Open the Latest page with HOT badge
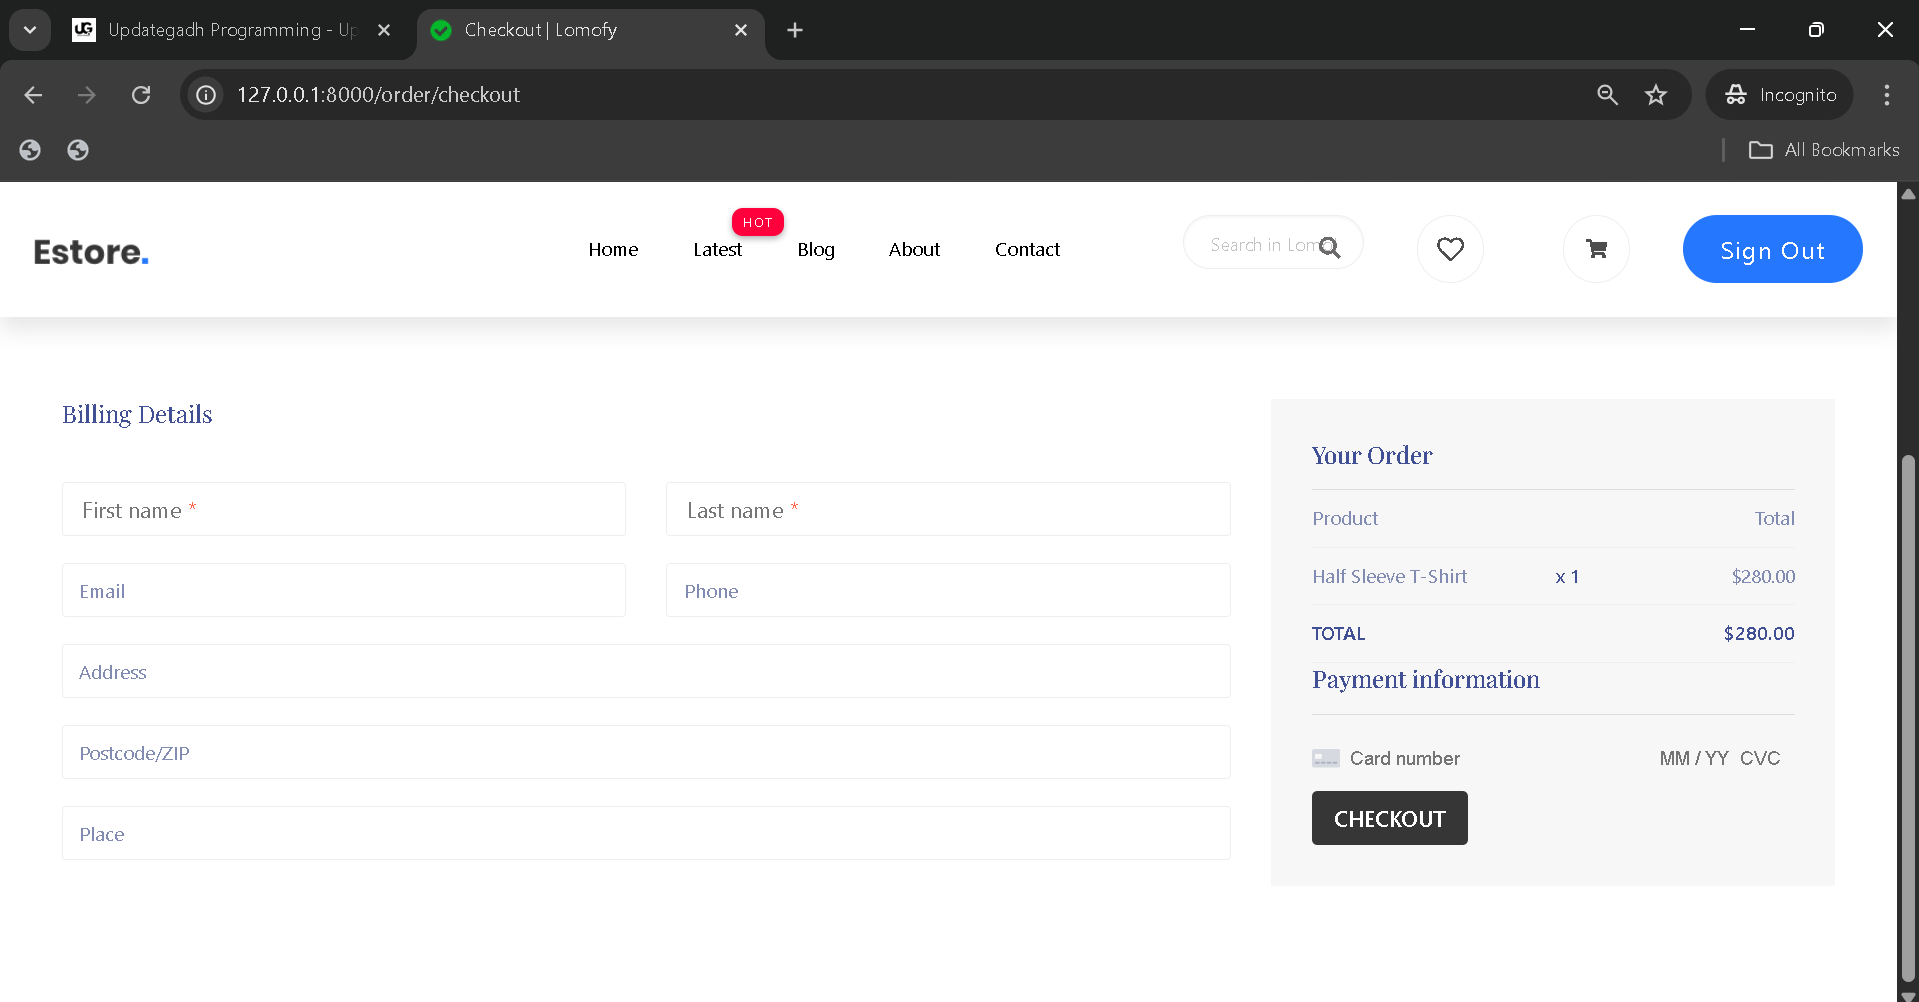Screen dimensions: 1919x1002 pos(717,249)
